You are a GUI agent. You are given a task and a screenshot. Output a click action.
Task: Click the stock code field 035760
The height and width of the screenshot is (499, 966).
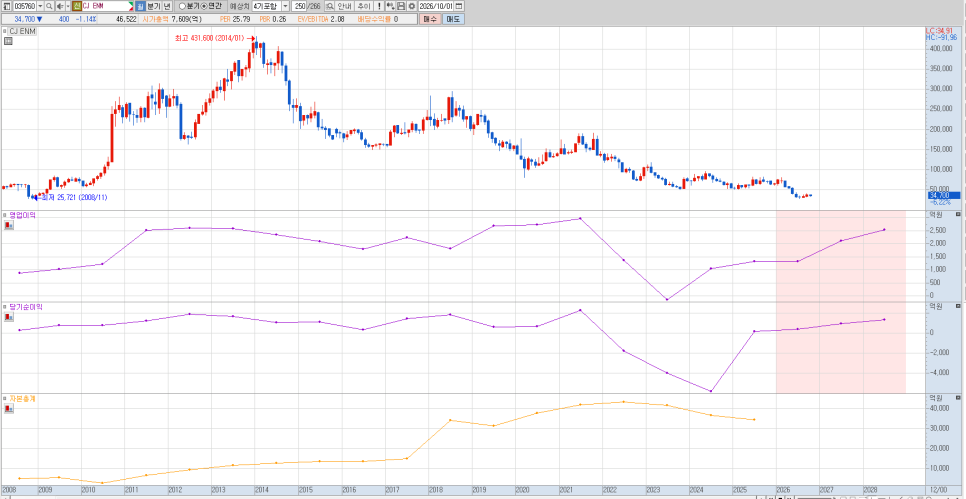point(25,6)
